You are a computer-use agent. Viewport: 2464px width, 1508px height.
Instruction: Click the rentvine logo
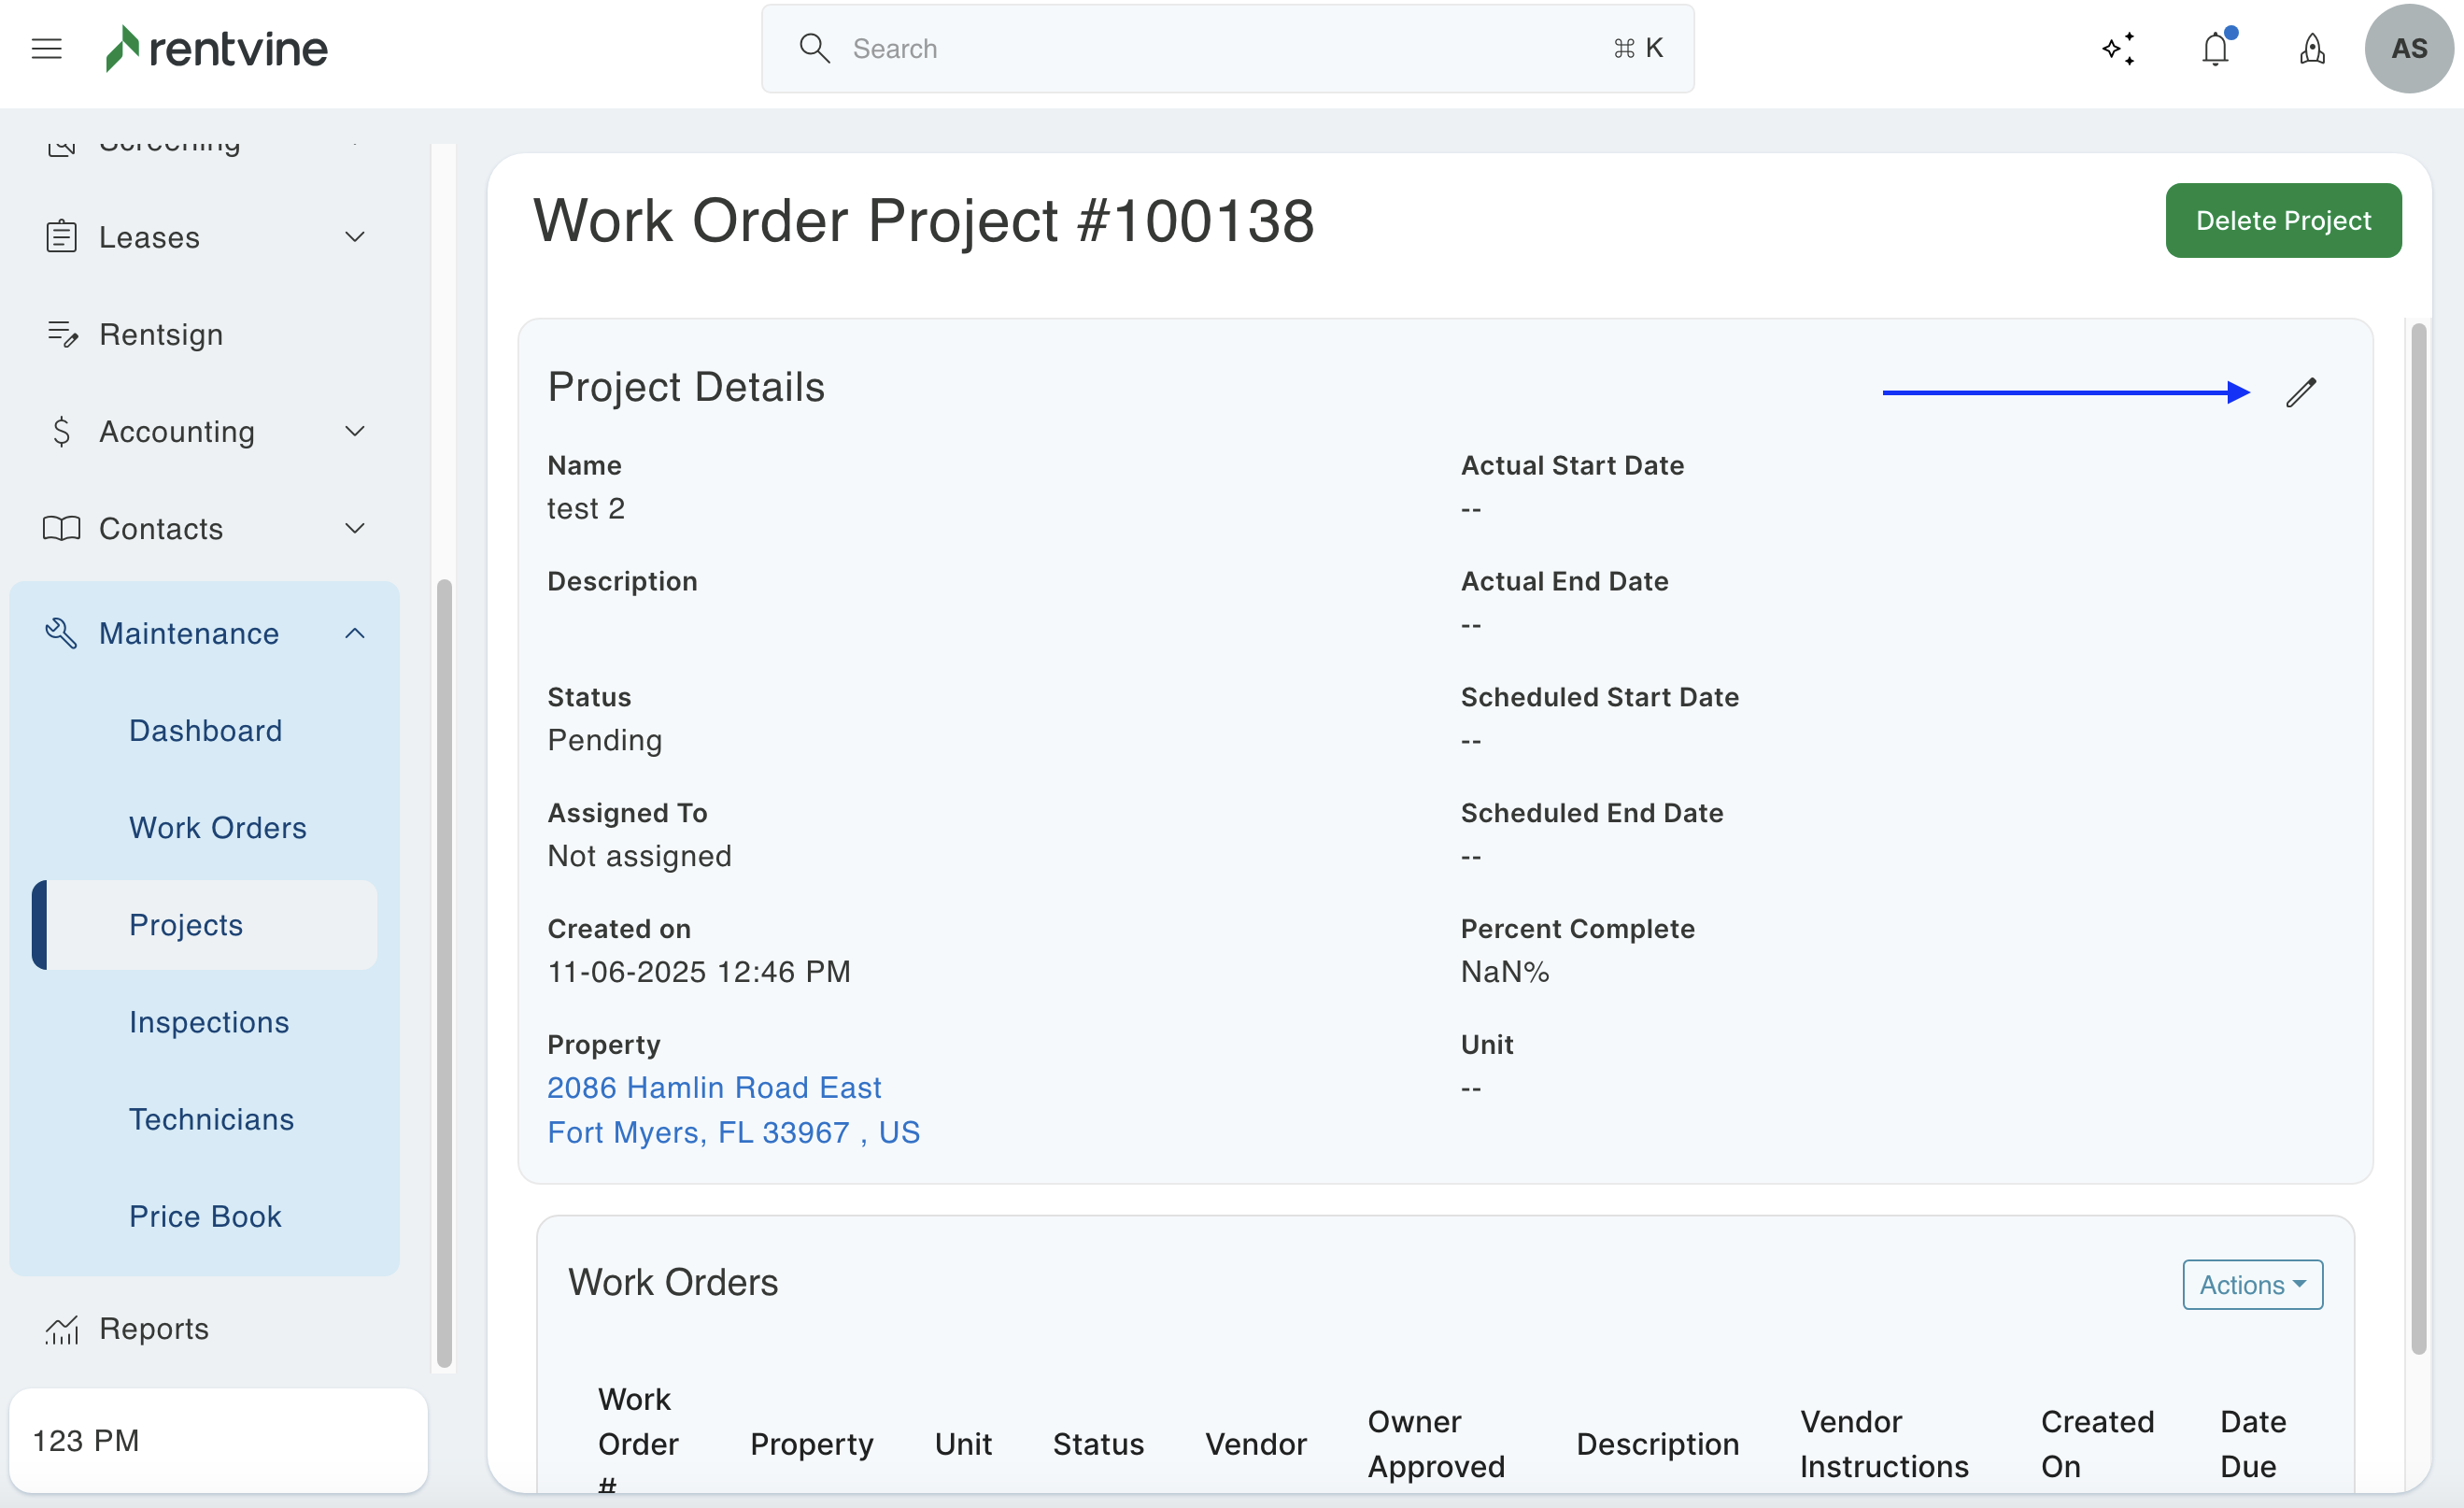click(x=217, y=48)
